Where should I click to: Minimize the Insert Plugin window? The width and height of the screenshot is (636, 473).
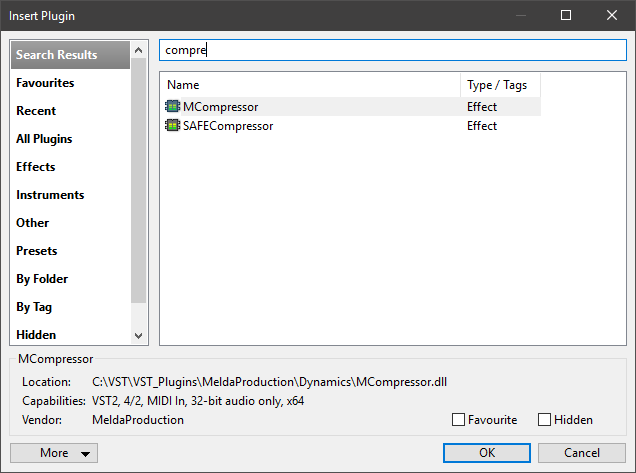521,15
